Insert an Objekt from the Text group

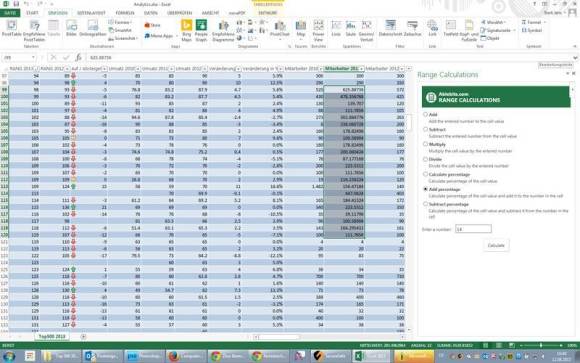coord(490,38)
